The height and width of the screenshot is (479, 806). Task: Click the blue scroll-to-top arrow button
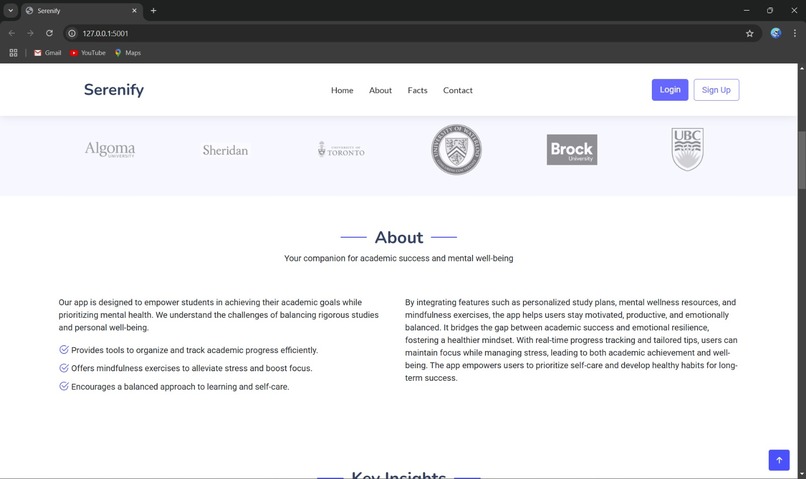click(x=779, y=460)
